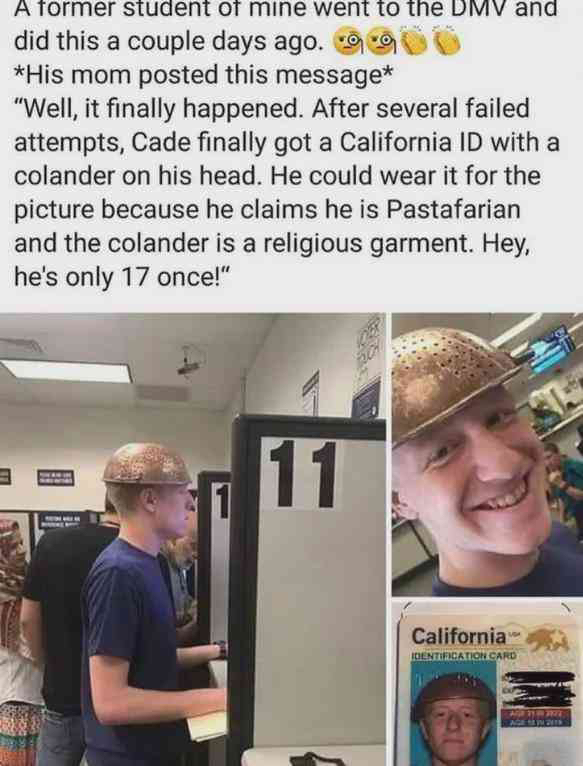Open the smiling selfie photo
This screenshot has width=583, height=766.
(x=487, y=454)
